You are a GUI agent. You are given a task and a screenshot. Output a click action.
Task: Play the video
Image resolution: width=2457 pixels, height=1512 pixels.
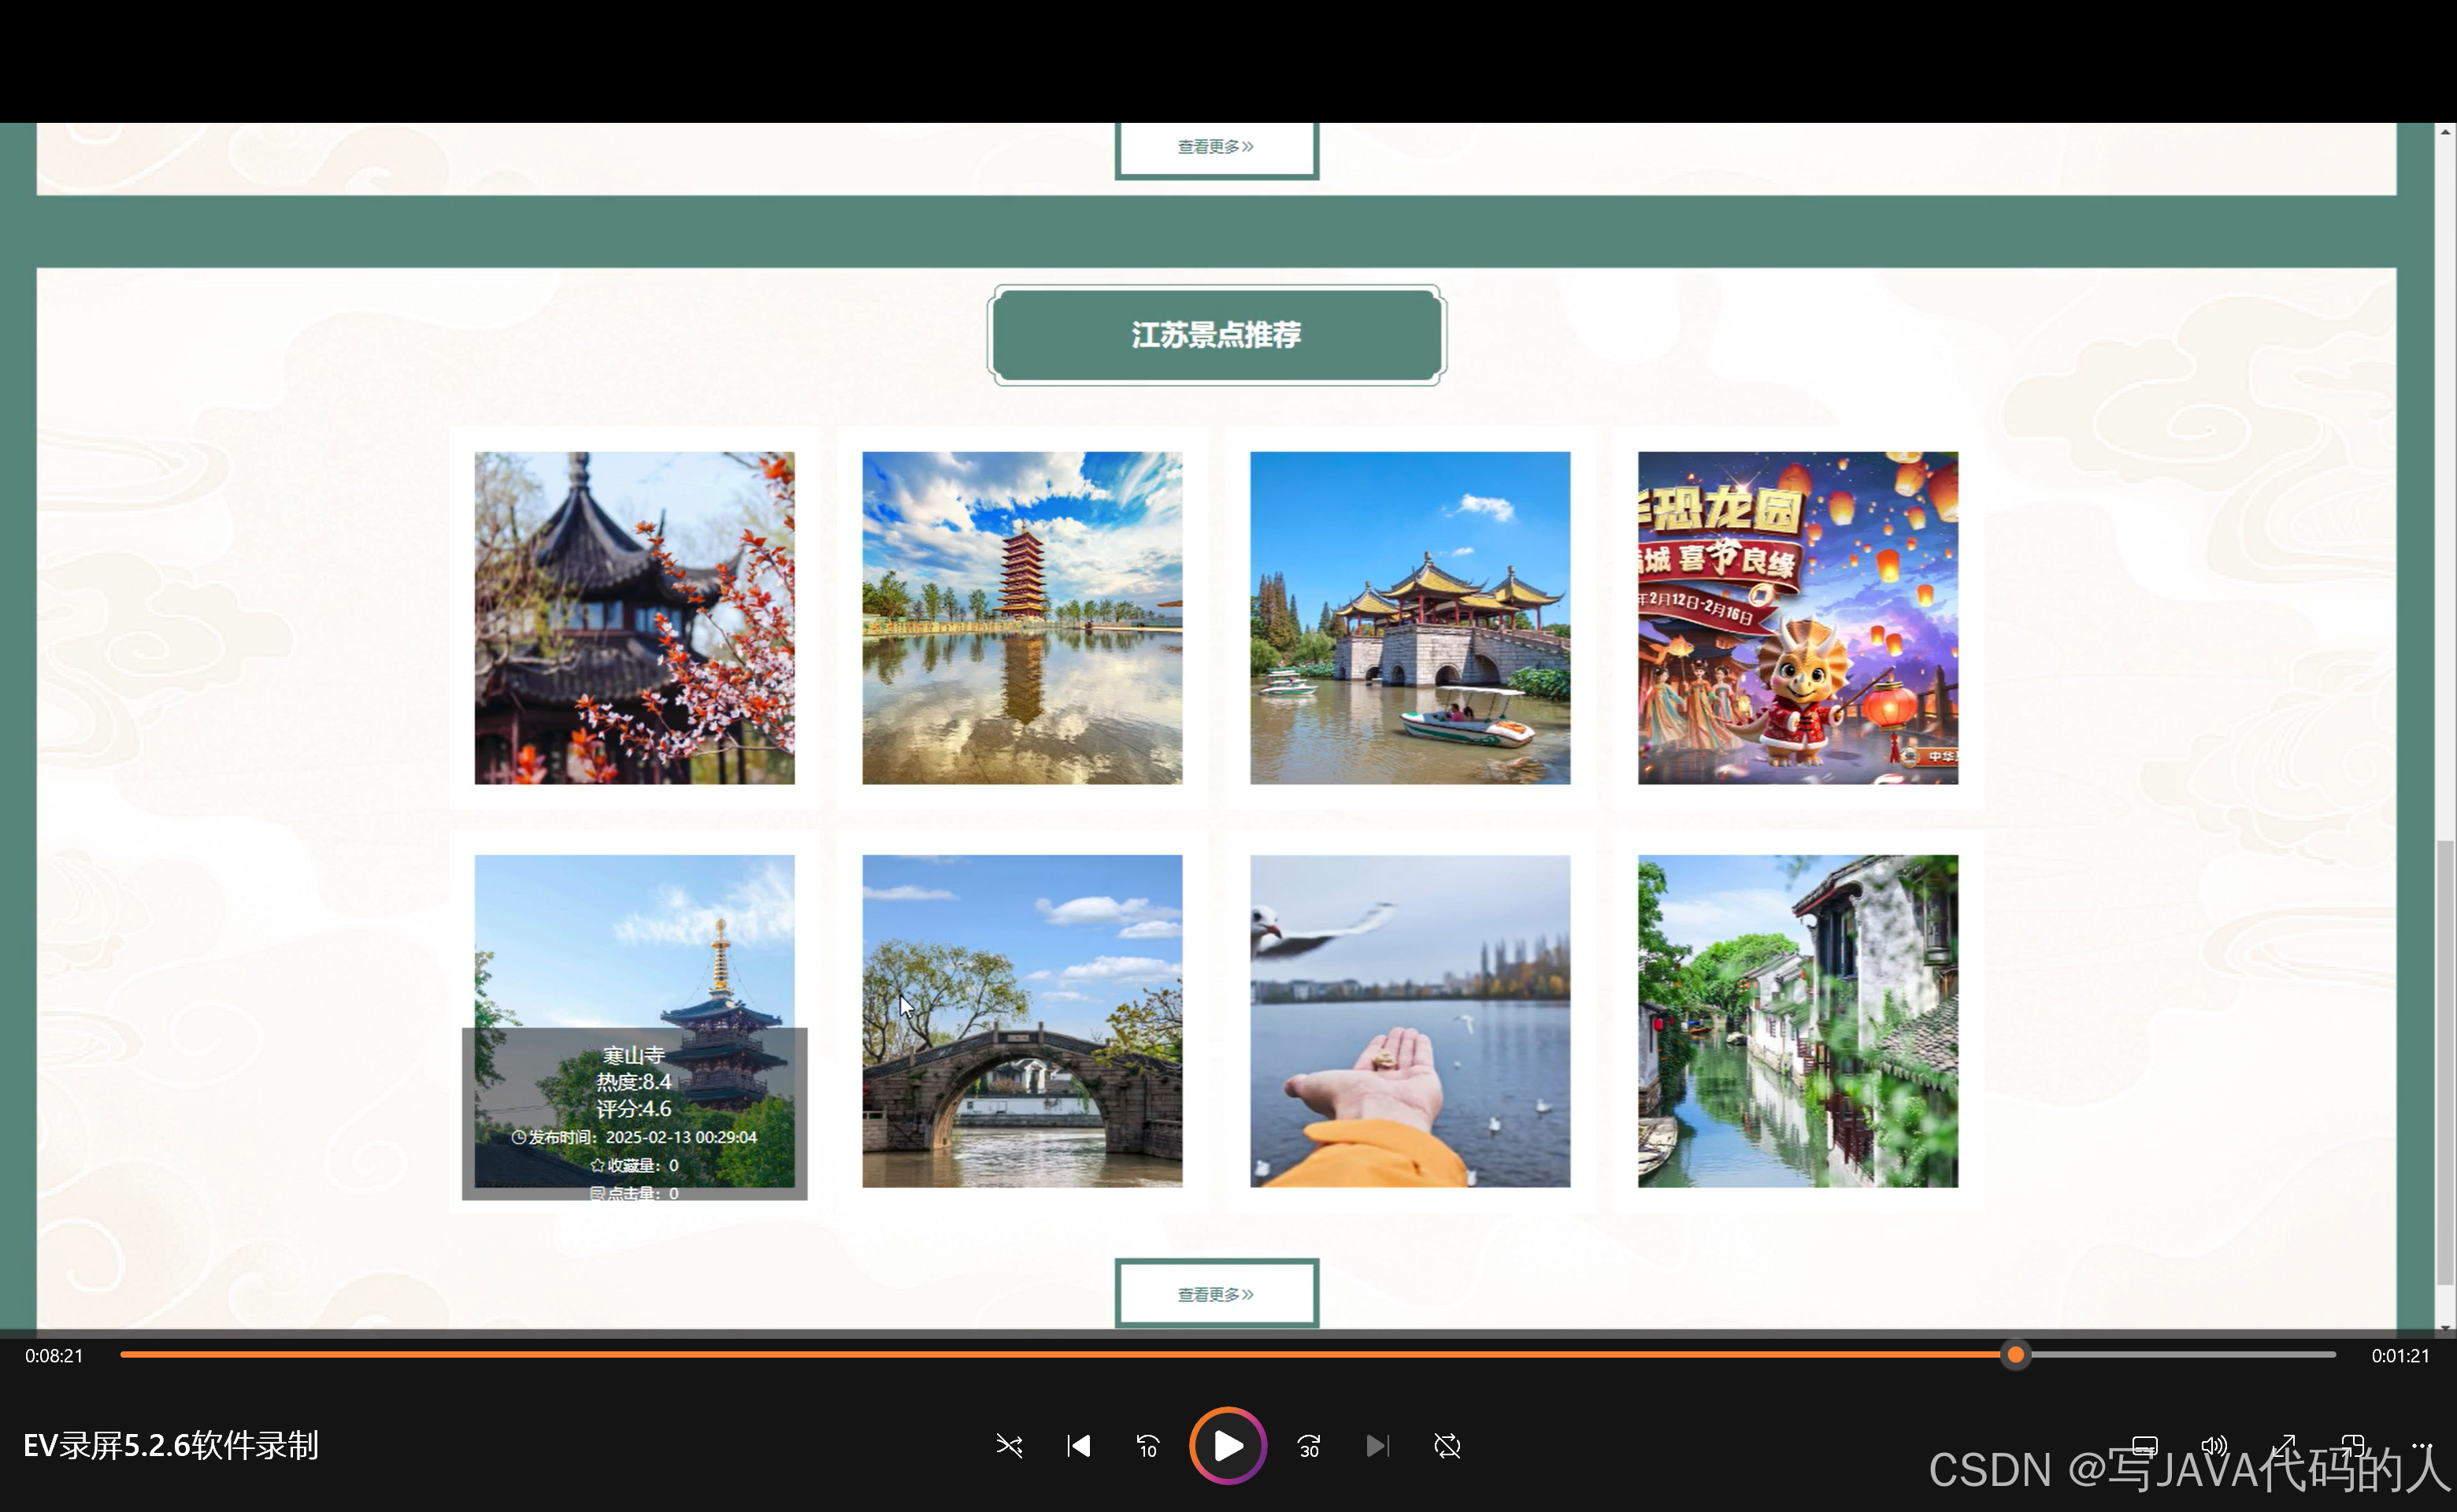click(1228, 1446)
